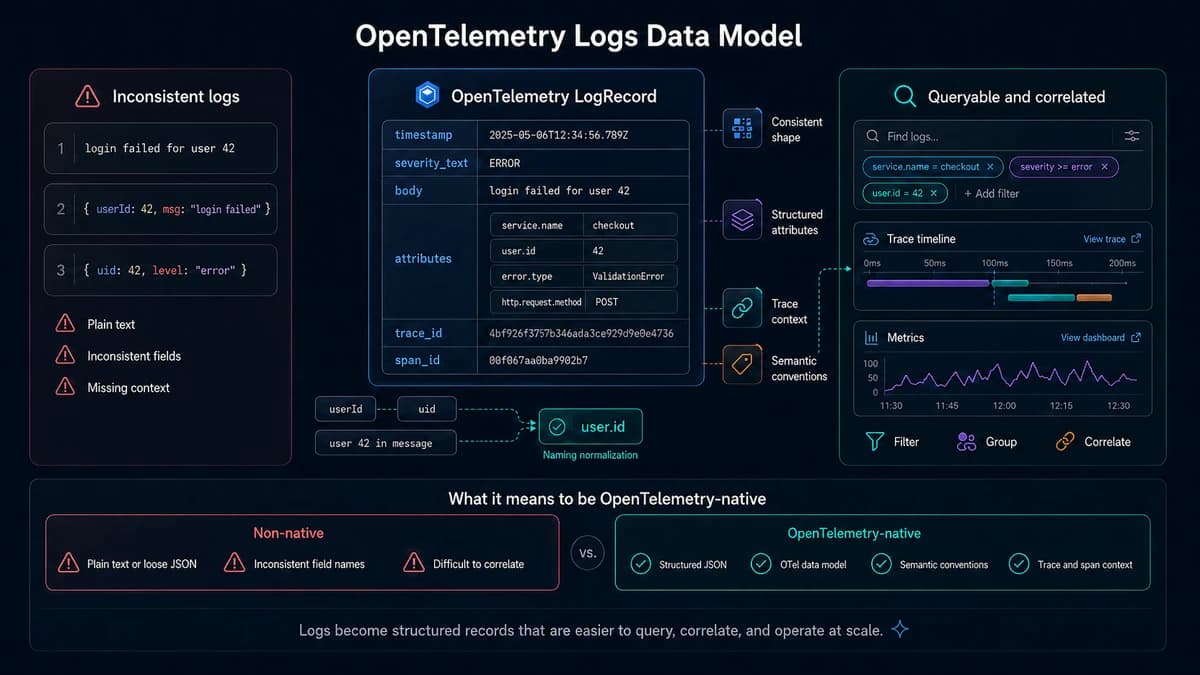This screenshot has width=1200, height=675.
Task: Toggle the Structured JSON checkmark
Action: click(x=640, y=564)
